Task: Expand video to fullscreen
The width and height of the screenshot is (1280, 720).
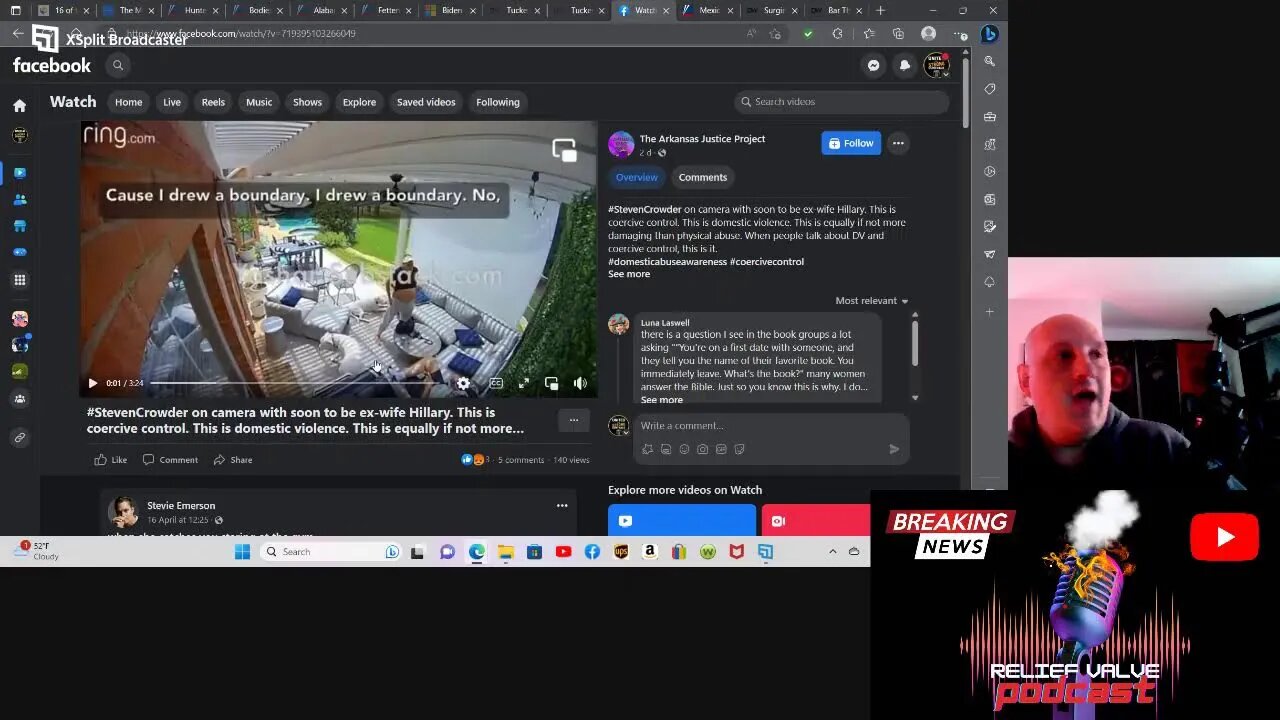Action: point(524,383)
